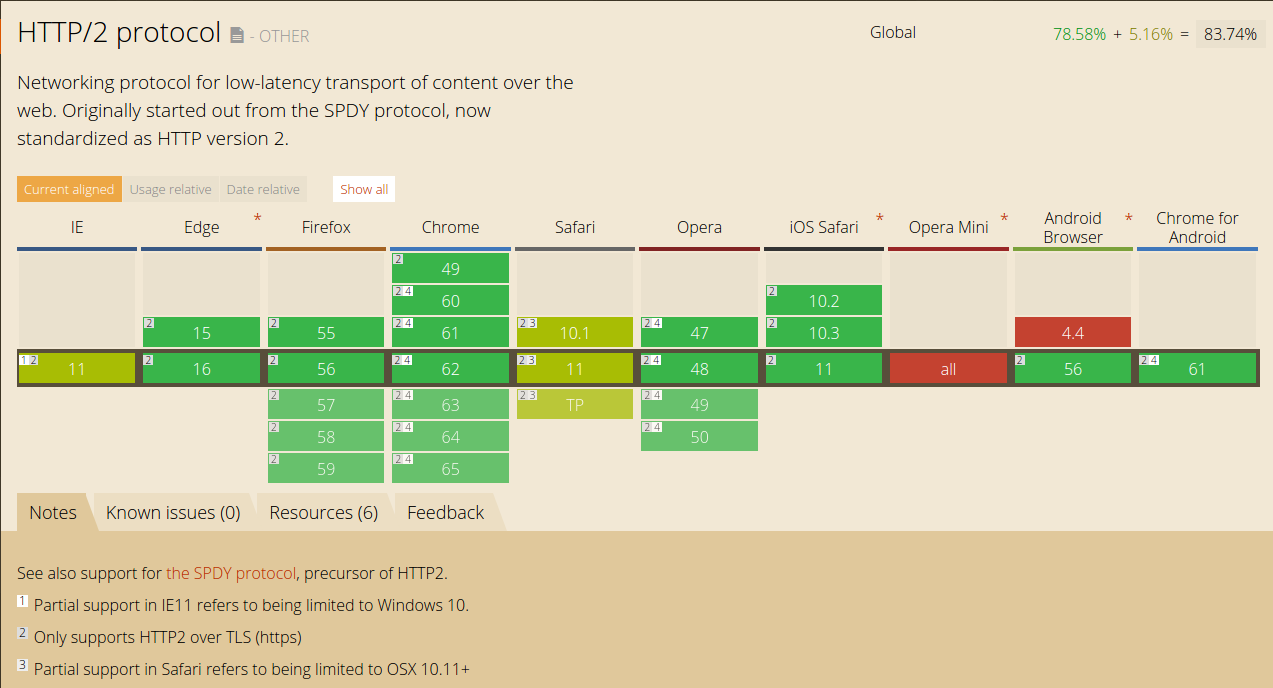Click the note marker on Firefox 59 cell
This screenshot has width=1273, height=688.
[x=273, y=459]
